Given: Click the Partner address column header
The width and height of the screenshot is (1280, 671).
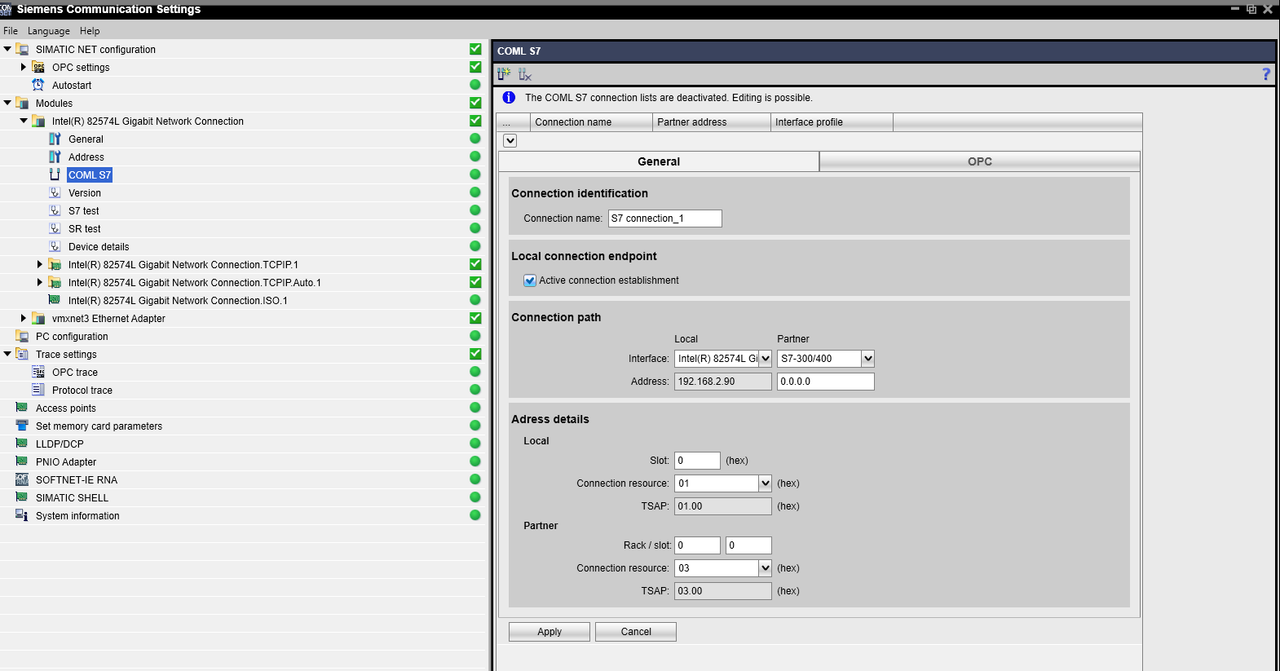Looking at the screenshot, I should (x=711, y=122).
